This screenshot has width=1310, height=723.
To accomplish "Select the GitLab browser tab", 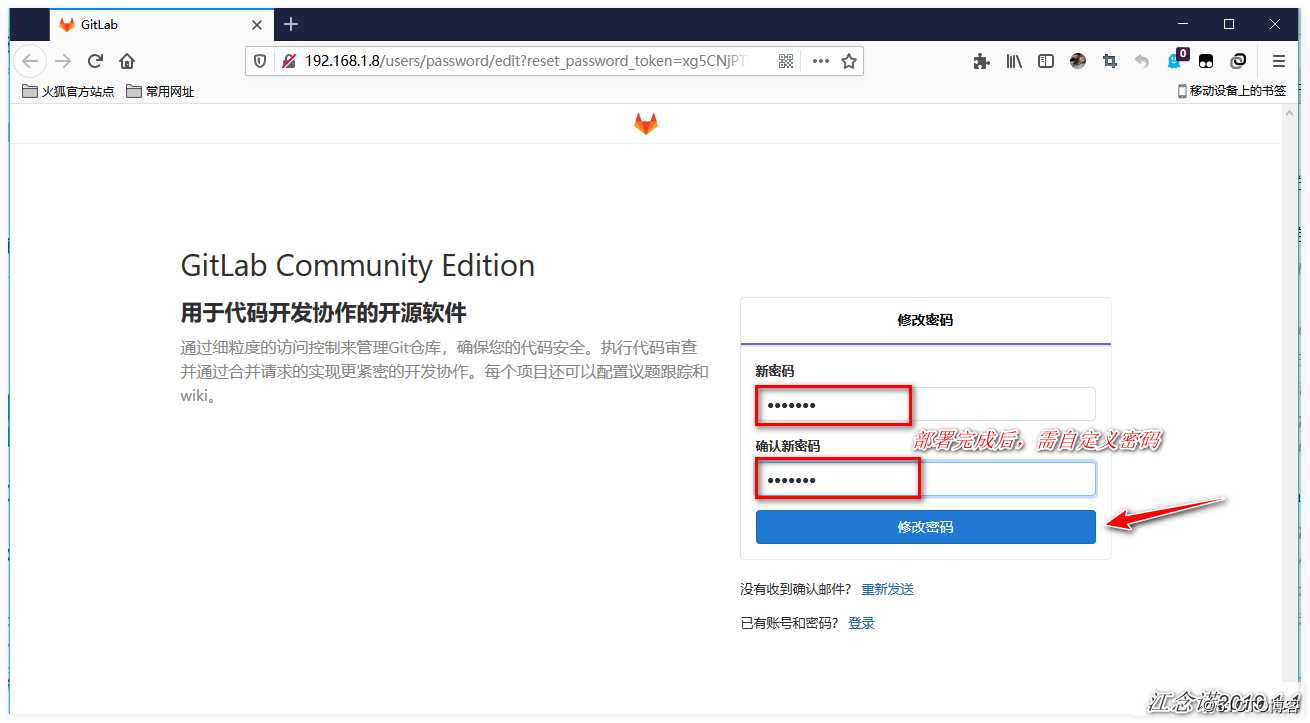I will [161, 25].
